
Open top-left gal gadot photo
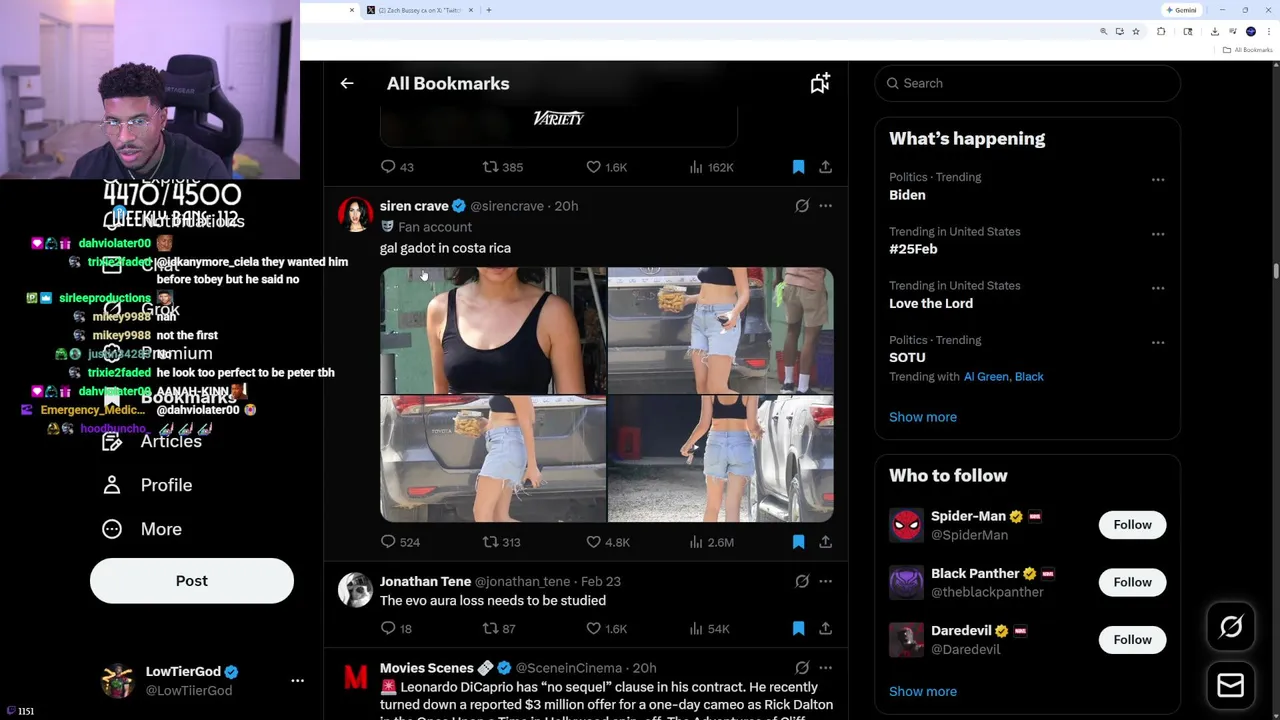coord(493,330)
